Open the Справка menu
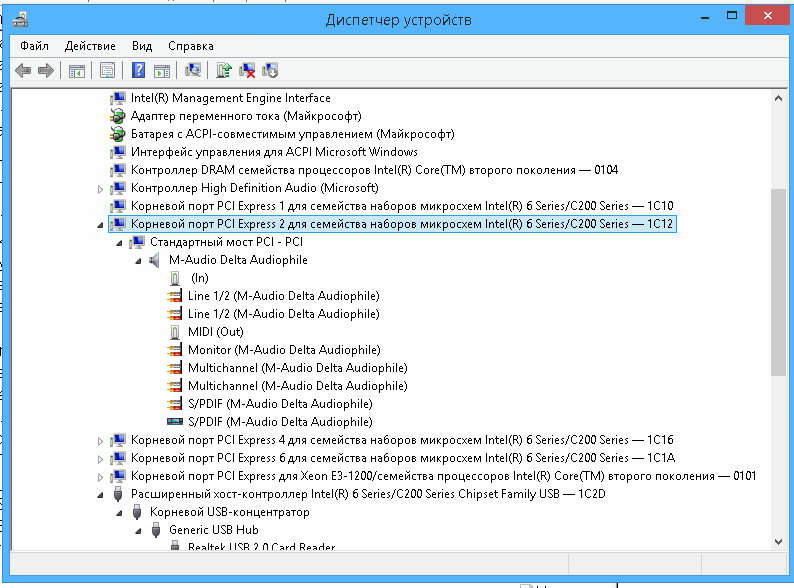794x588 pixels. coord(190,46)
